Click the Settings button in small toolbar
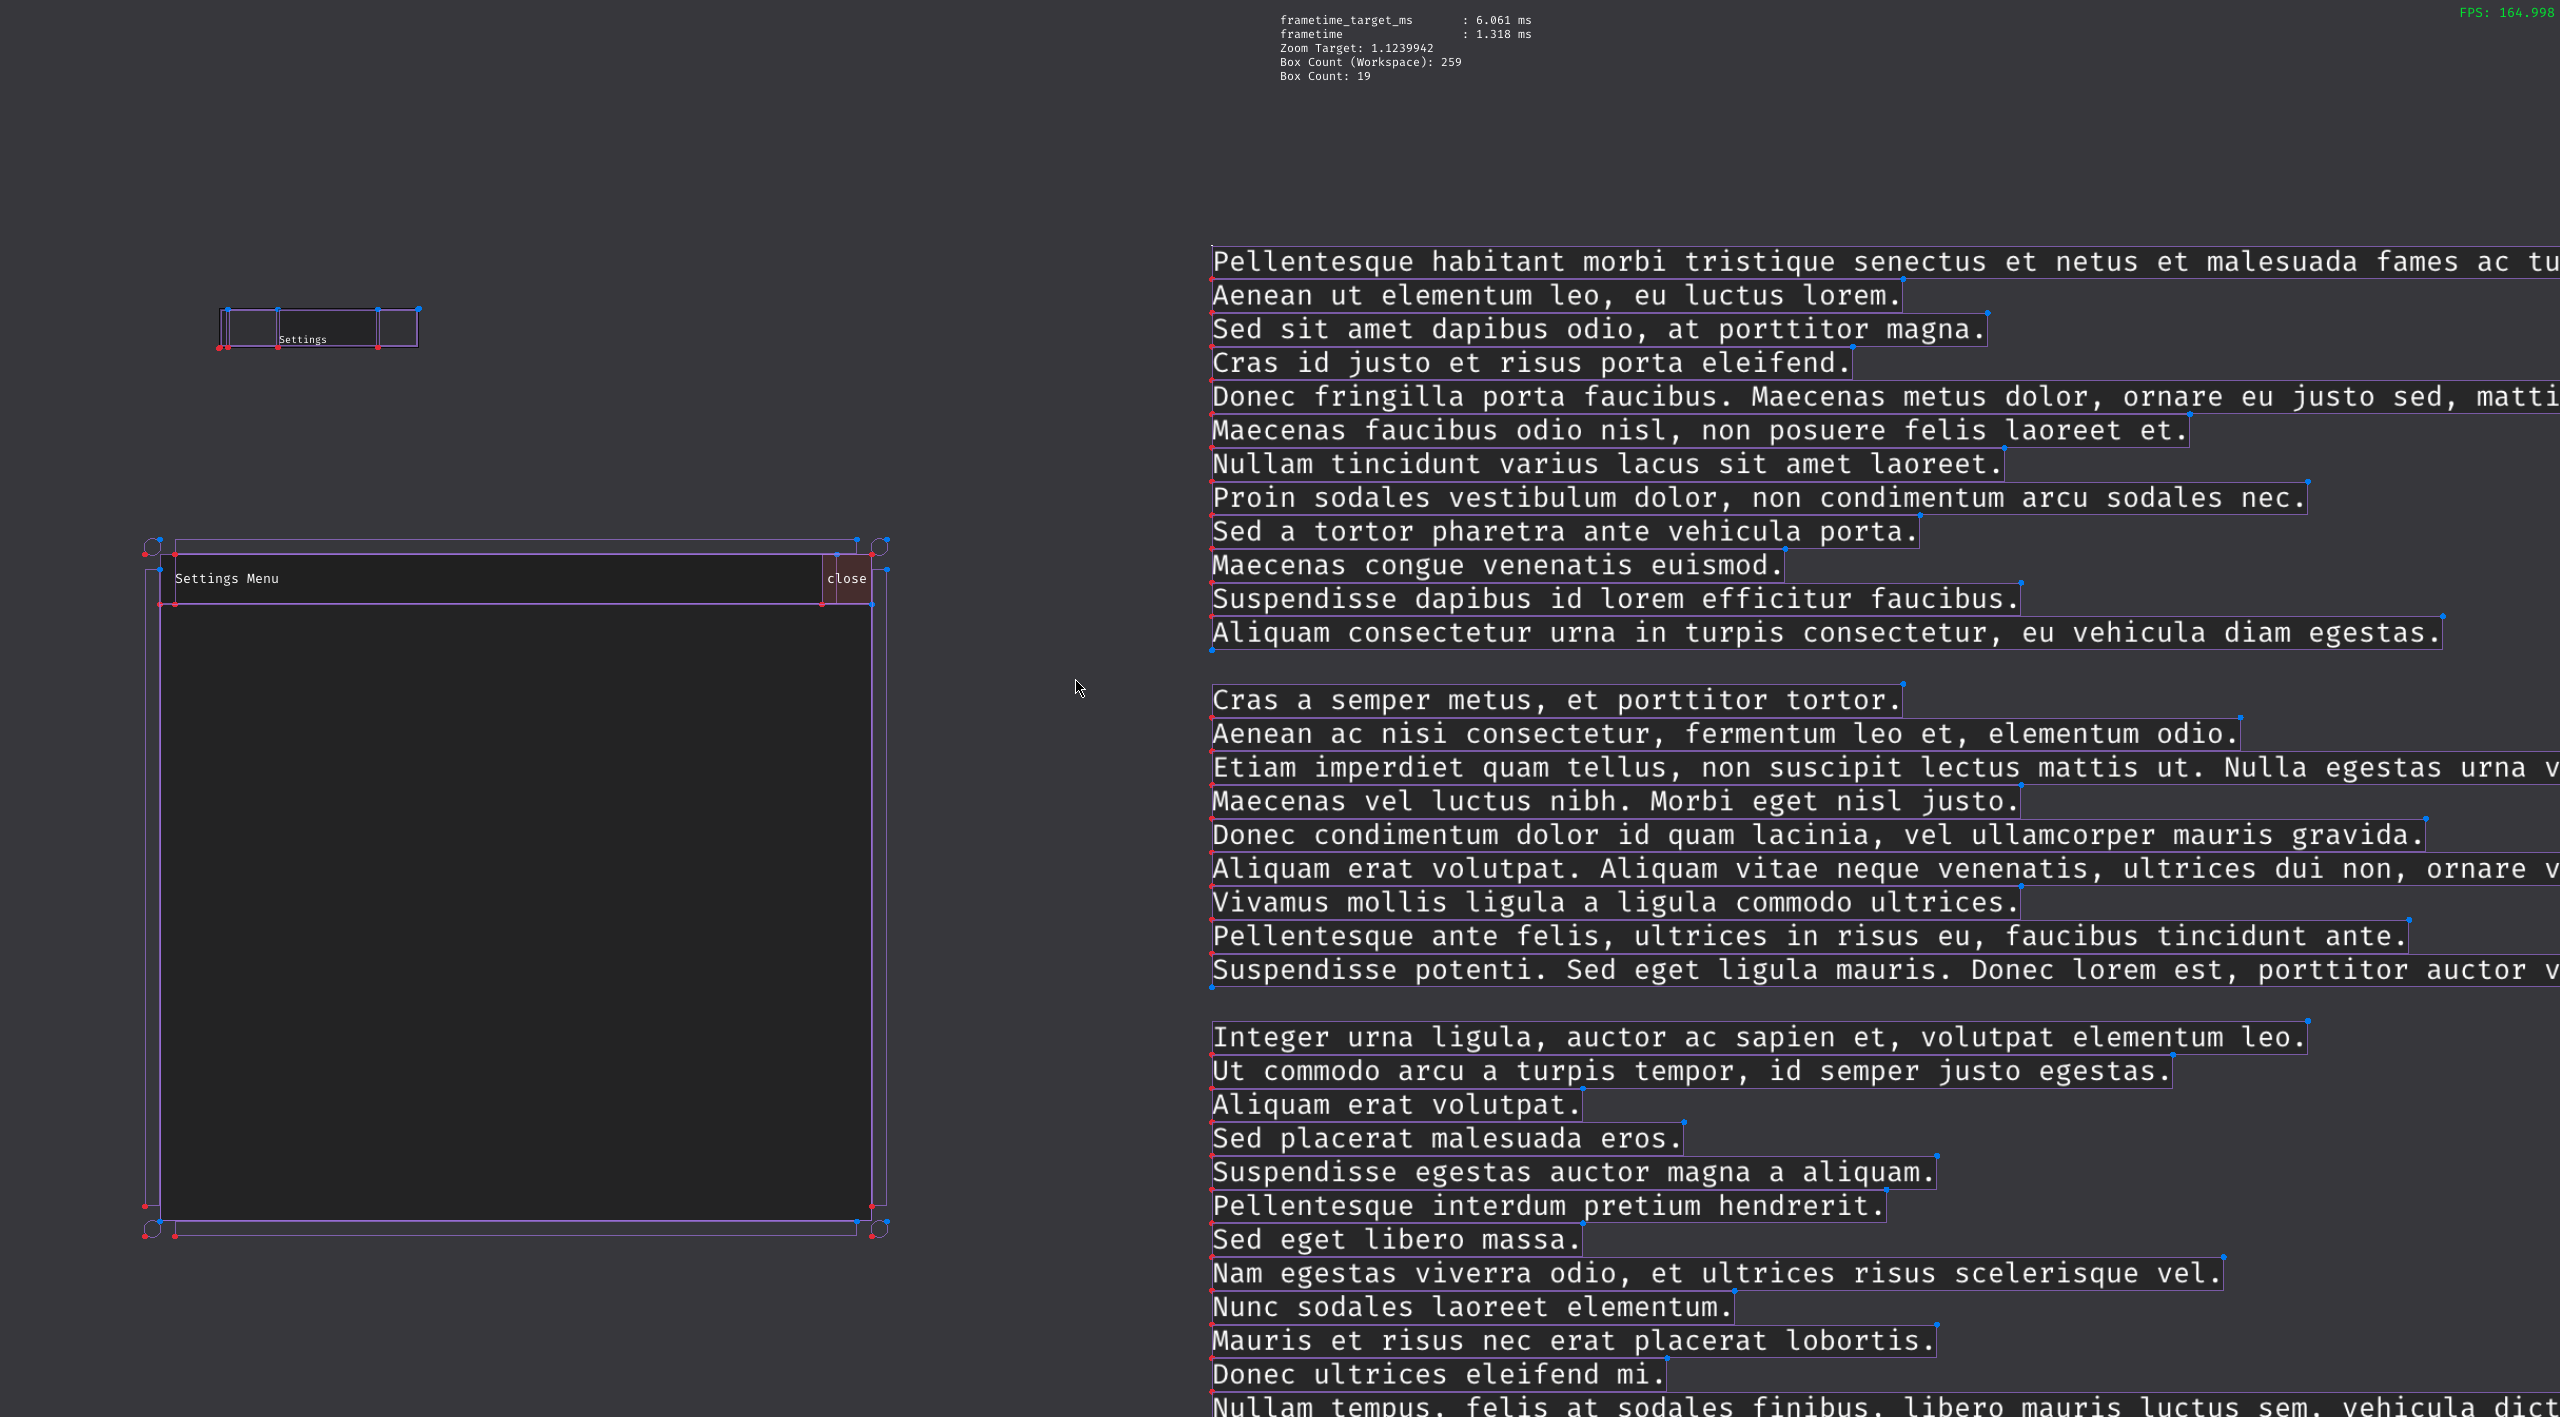This screenshot has width=2560, height=1417. [x=326, y=329]
